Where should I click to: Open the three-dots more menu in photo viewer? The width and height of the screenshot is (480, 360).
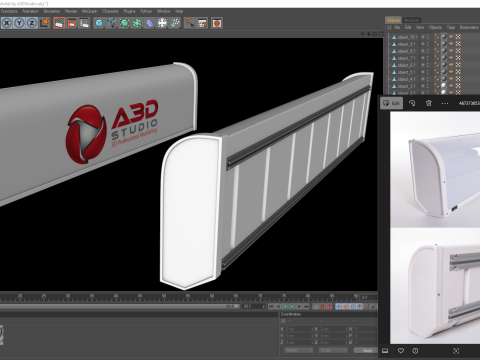coord(445,103)
